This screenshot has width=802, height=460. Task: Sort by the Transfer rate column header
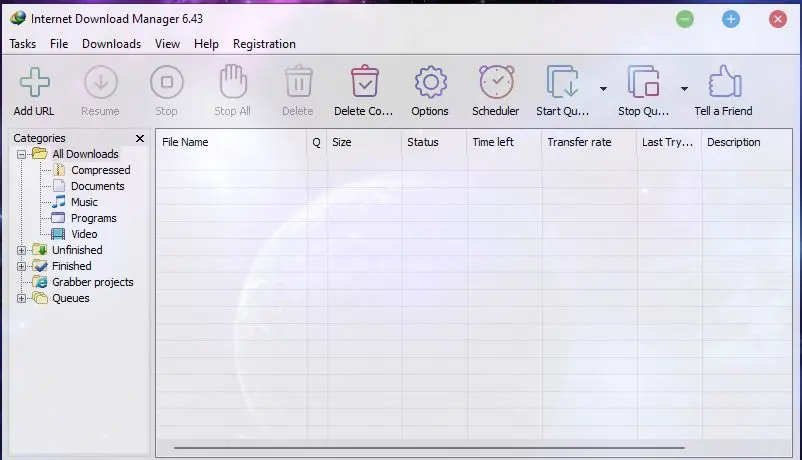pos(590,142)
